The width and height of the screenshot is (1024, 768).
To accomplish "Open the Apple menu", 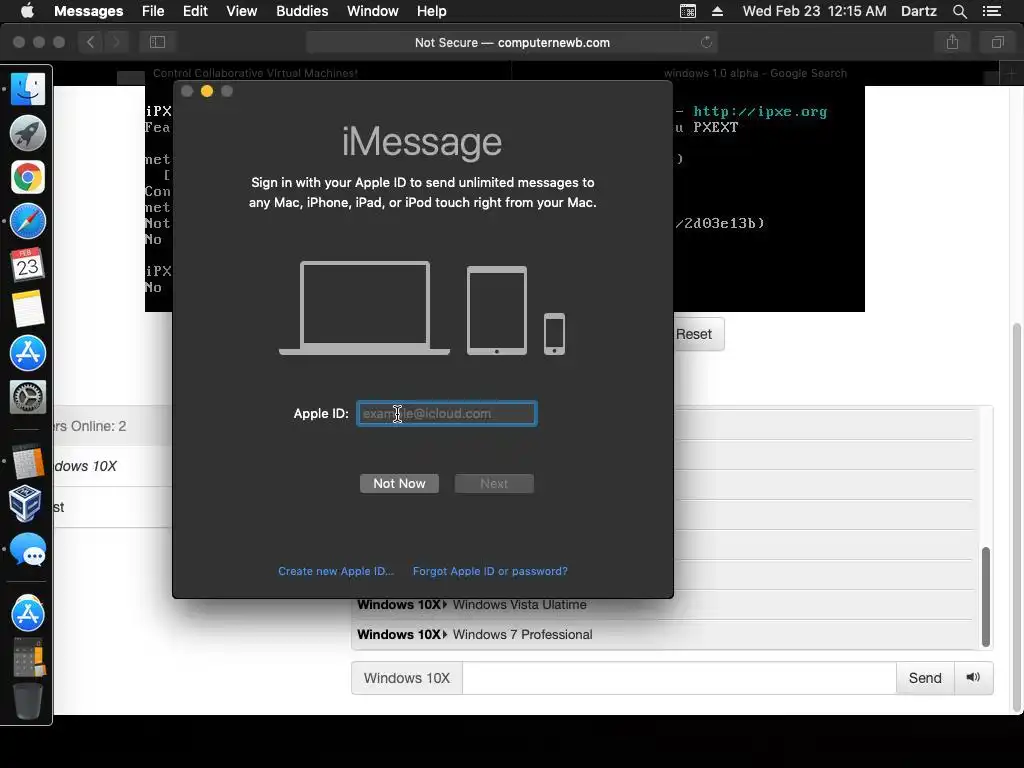I will [x=27, y=11].
